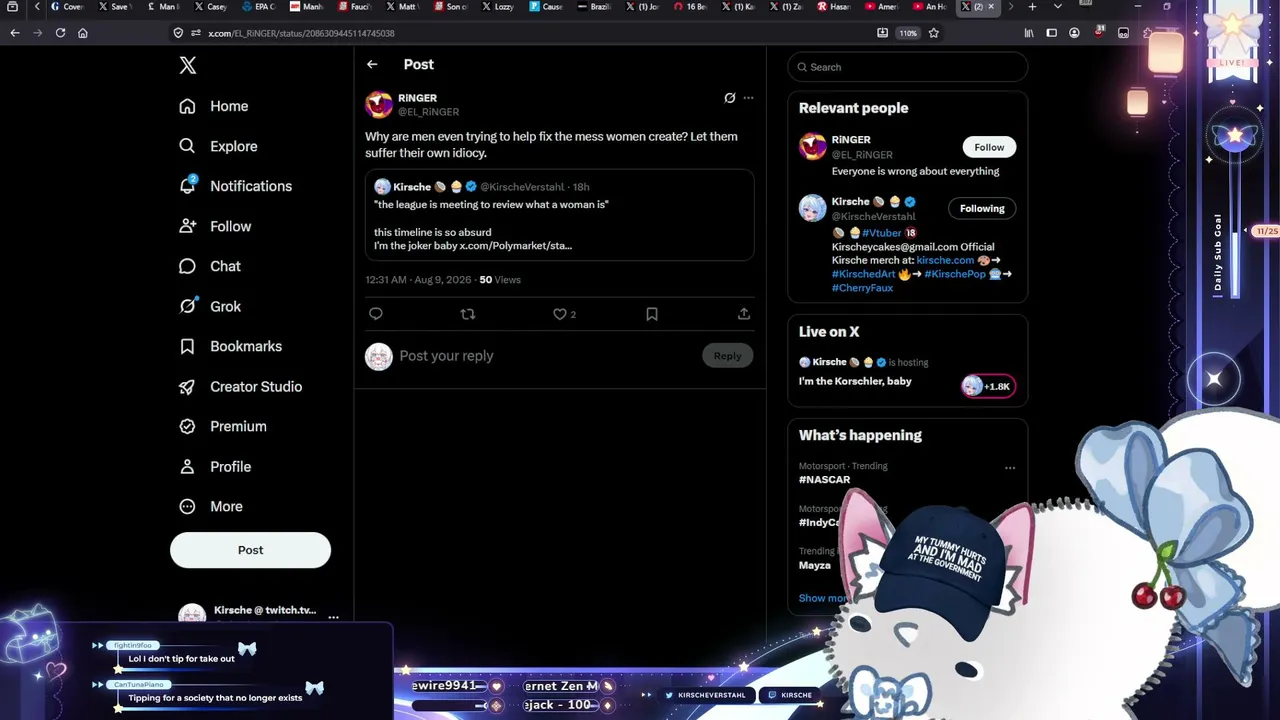This screenshot has width=1280, height=720.
Task: Click the large Post button in the sidebar
Action: tap(250, 550)
